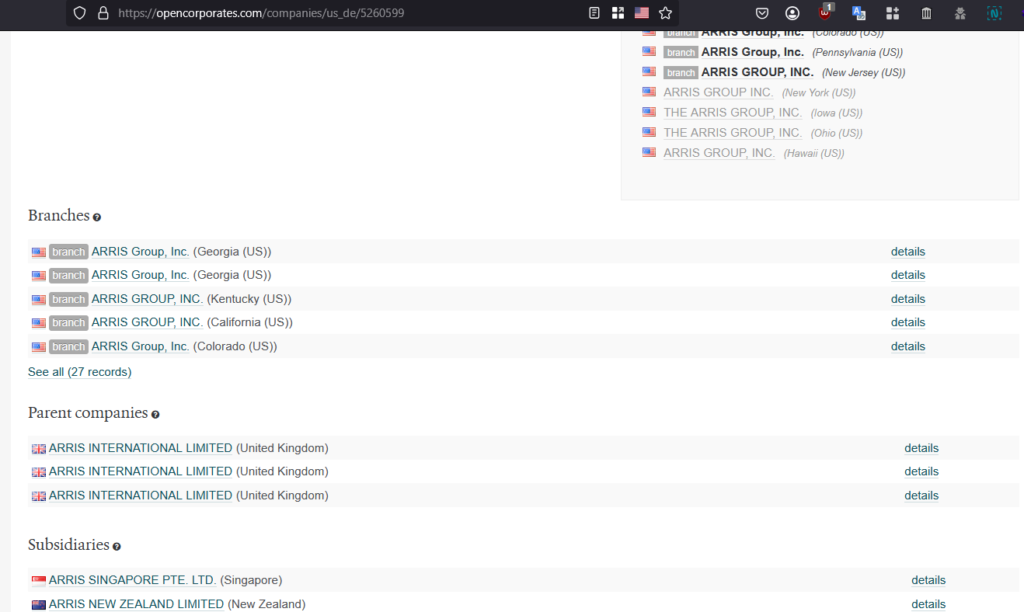View details for the Colorado branch row
This screenshot has width=1024, height=612.
pyautogui.click(x=908, y=346)
